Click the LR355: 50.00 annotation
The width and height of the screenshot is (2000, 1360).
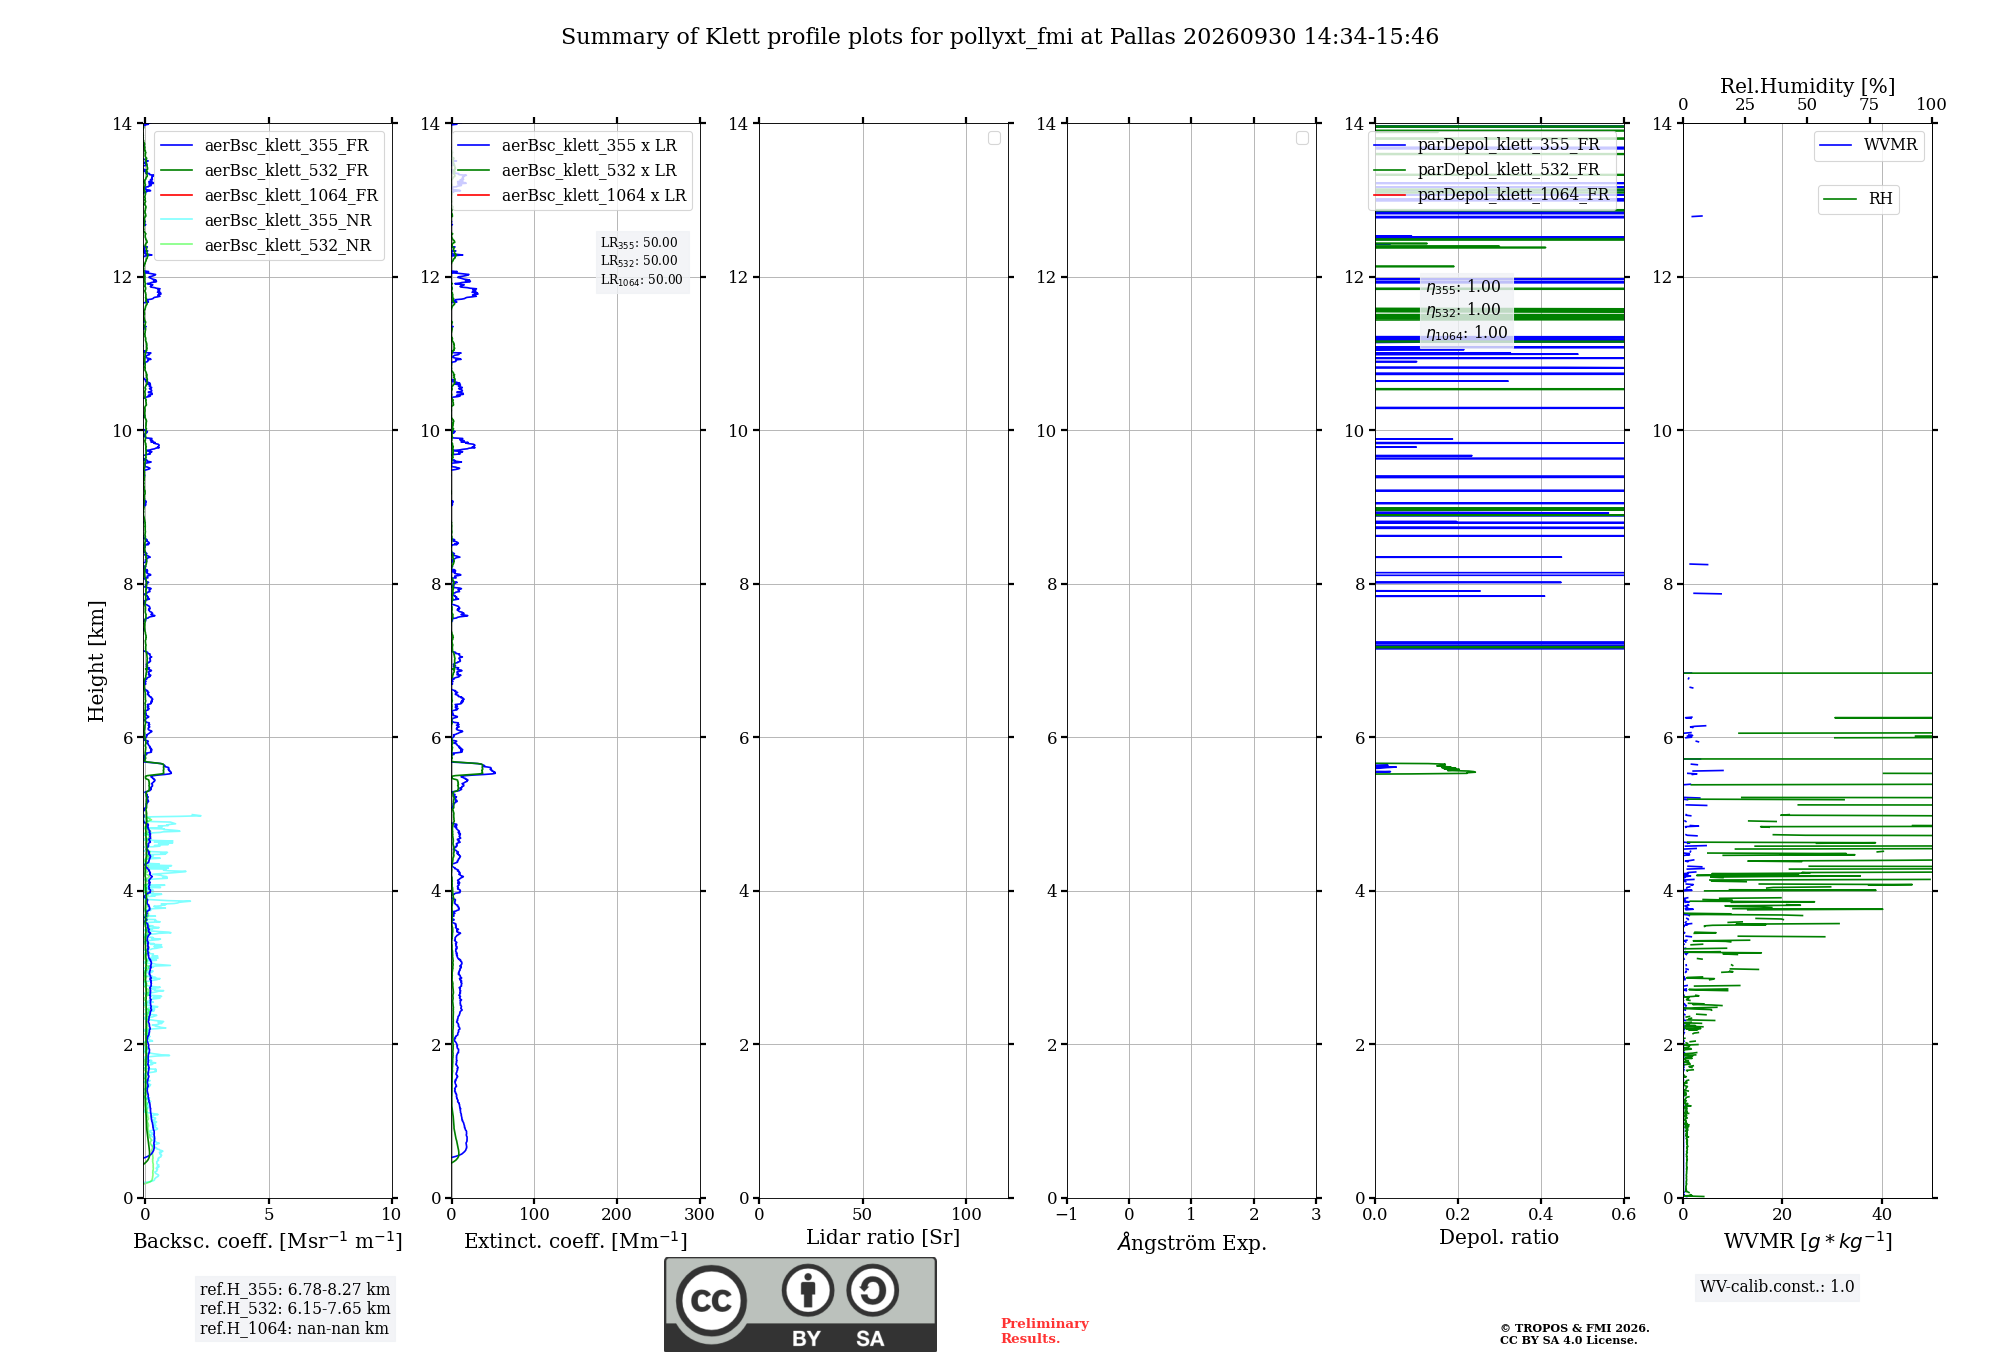(x=639, y=243)
